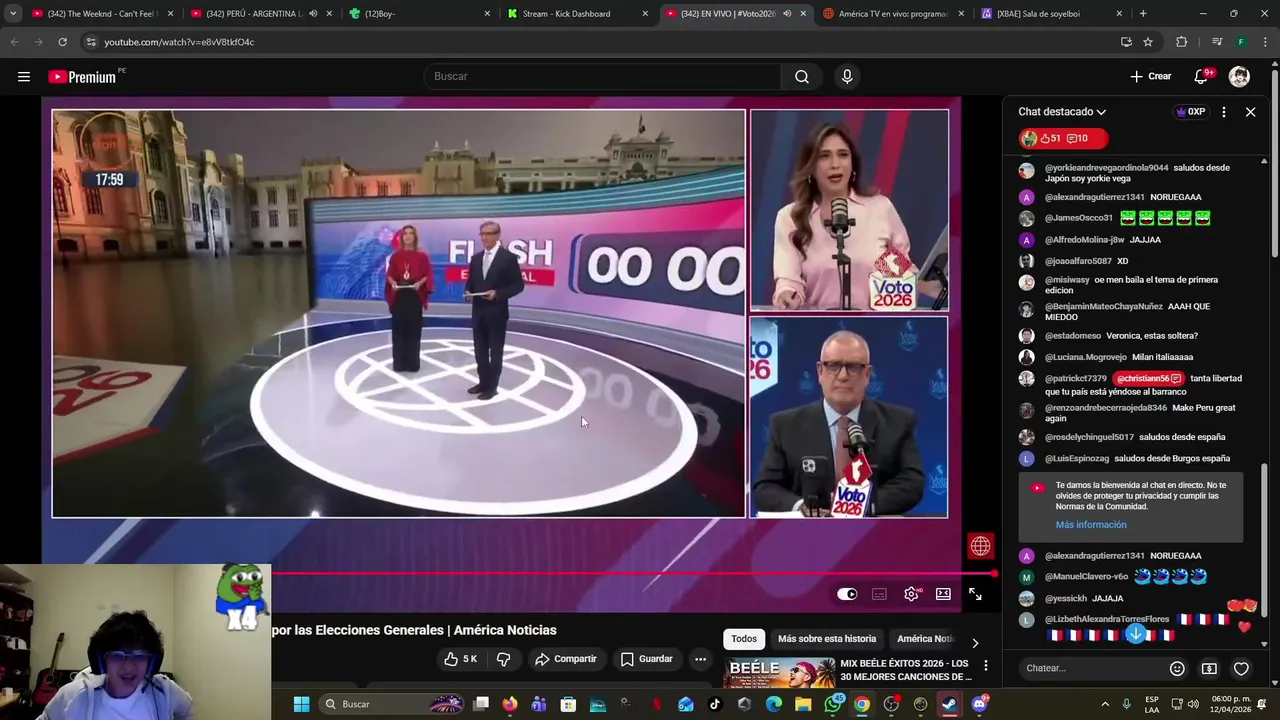Open options for MIX BEÉLE video
Image resolution: width=1280 pixels, height=720 pixels.
[985, 666]
